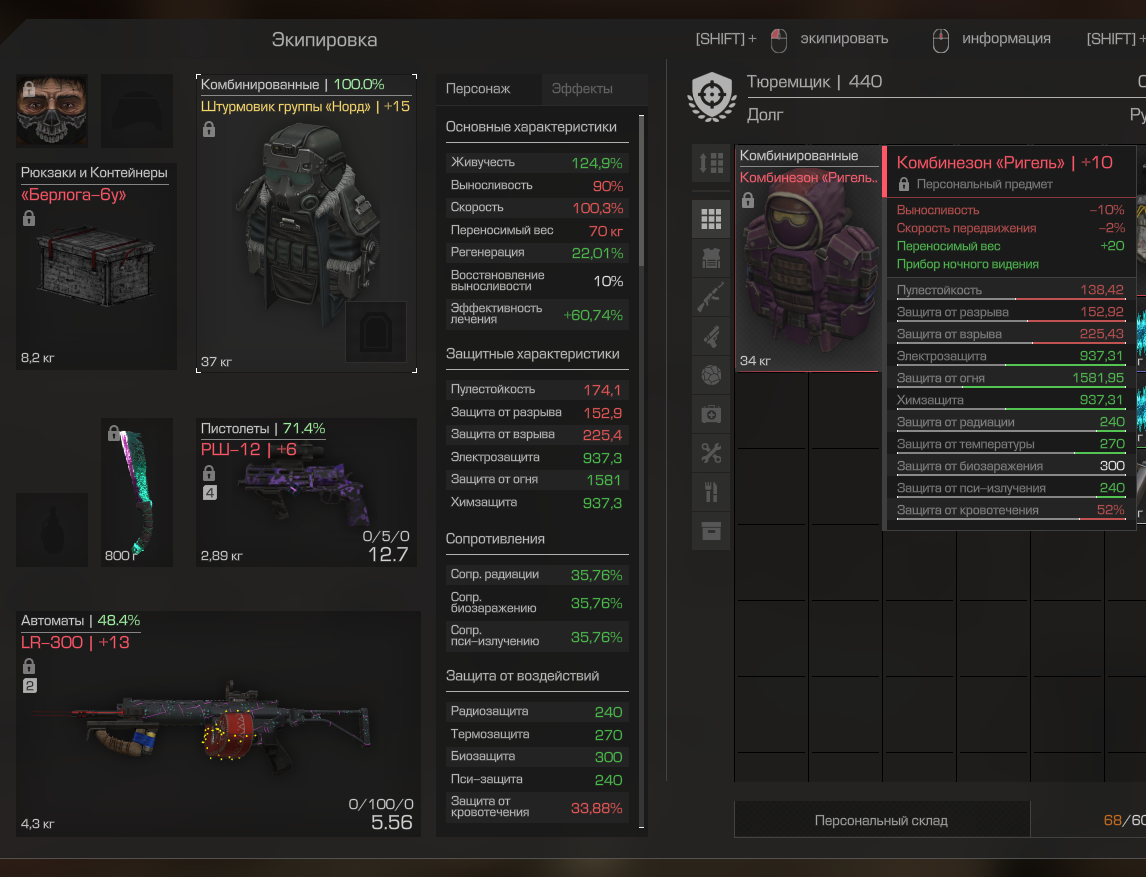Click the Биозащита 300 row
Image resolution: width=1146 pixels, height=877 pixels.
click(536, 756)
